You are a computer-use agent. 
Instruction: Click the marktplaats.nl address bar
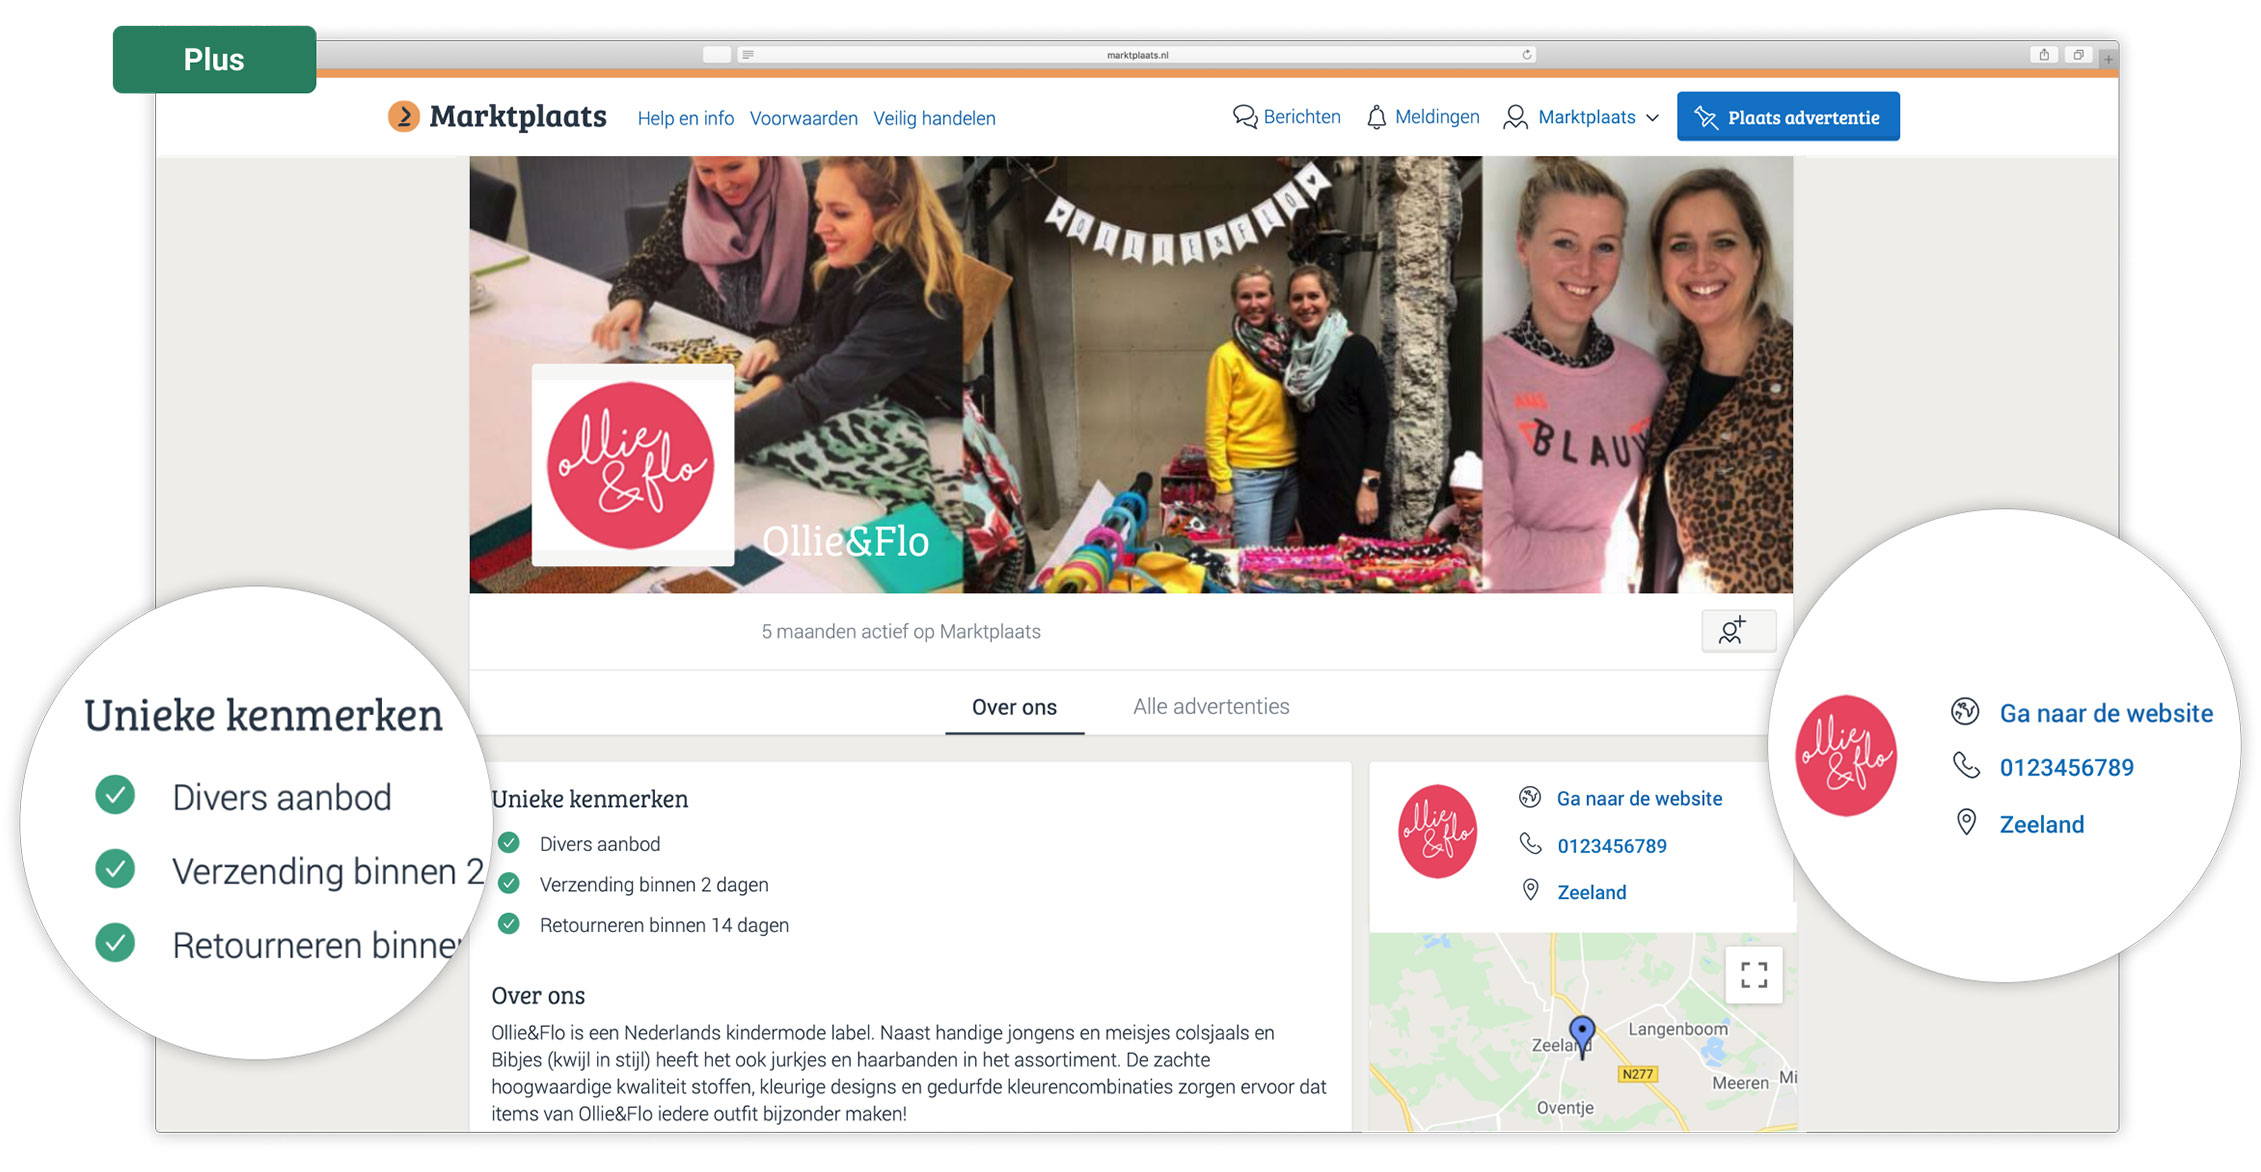click(x=1136, y=55)
